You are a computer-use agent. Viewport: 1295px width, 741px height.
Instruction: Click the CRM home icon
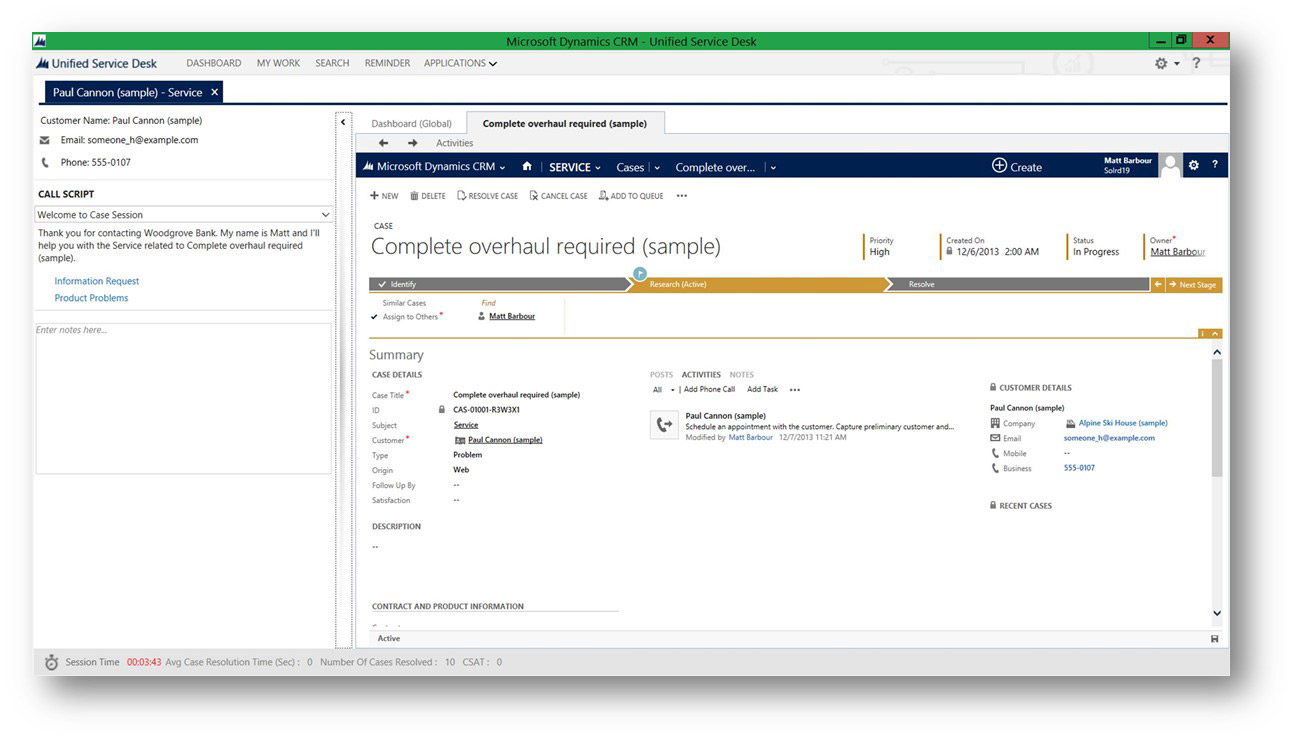click(527, 167)
